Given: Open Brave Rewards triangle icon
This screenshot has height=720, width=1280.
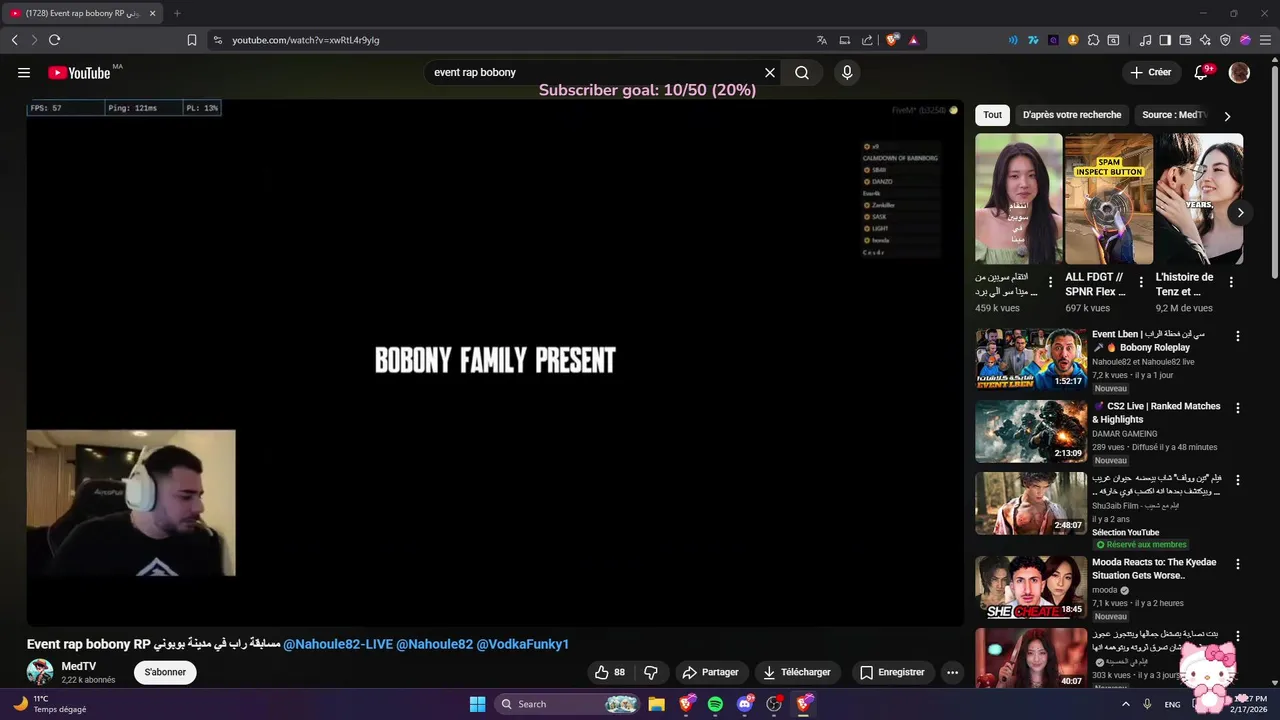Looking at the screenshot, I should click(913, 40).
